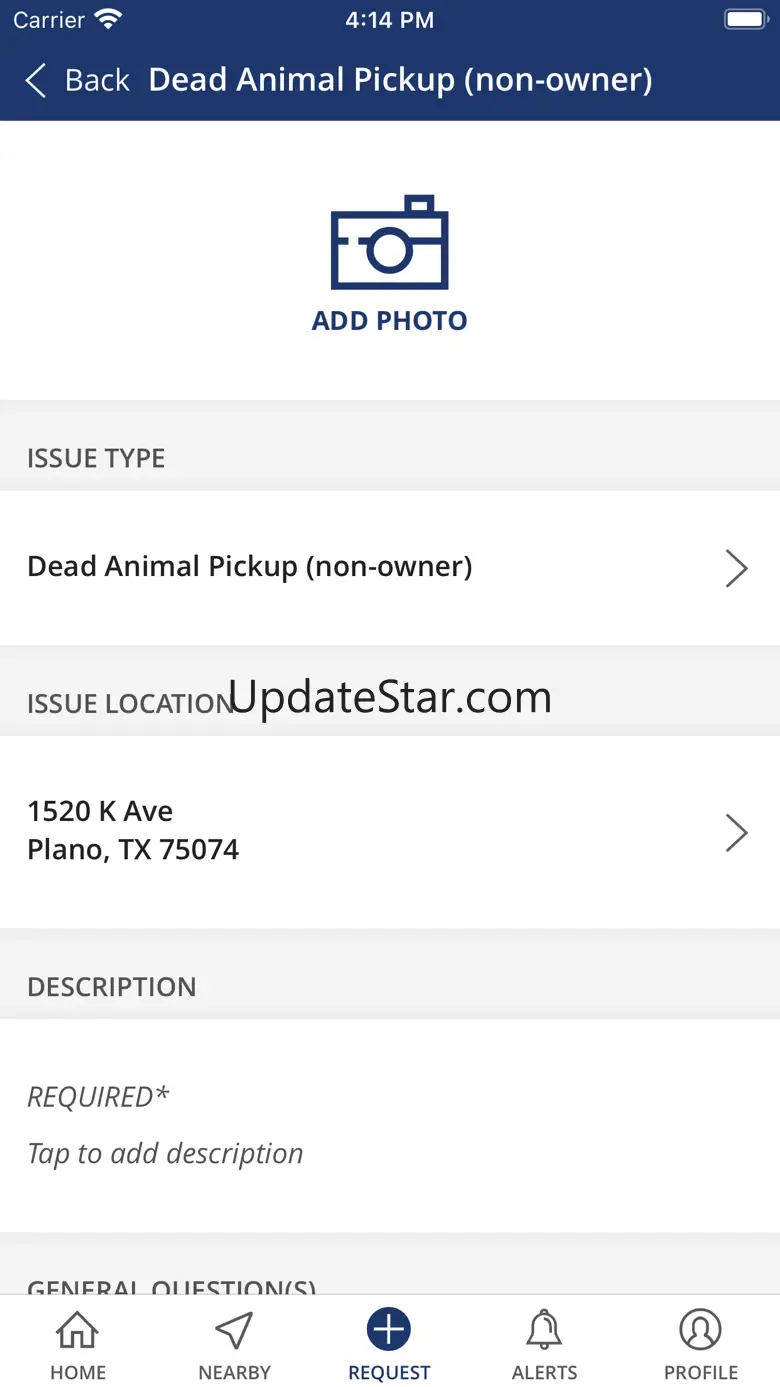Expand the Issue Location chevron arrow
The height and width of the screenshot is (1387, 780).
click(736, 832)
